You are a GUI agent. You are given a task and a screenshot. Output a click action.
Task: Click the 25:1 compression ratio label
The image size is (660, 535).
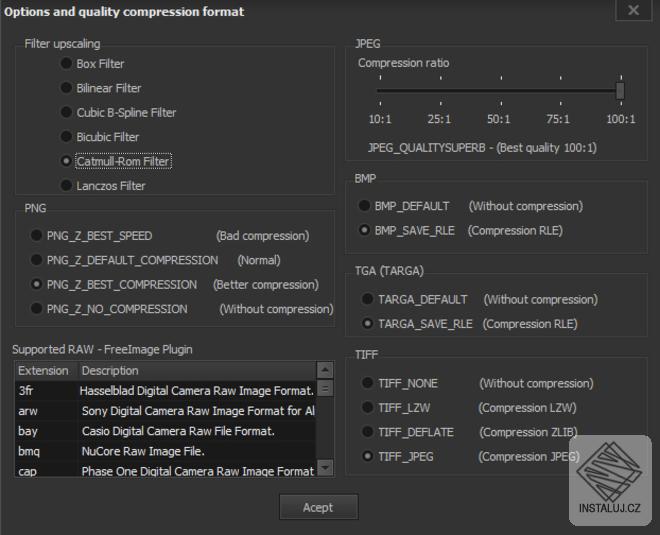coord(439,119)
